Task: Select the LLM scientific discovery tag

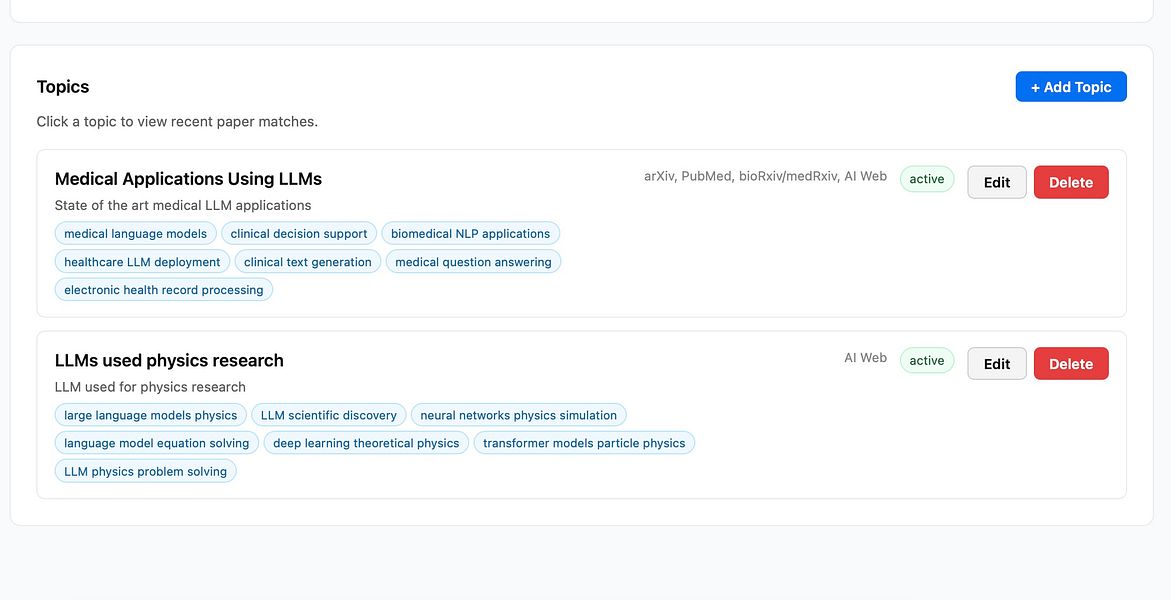Action: (x=329, y=415)
